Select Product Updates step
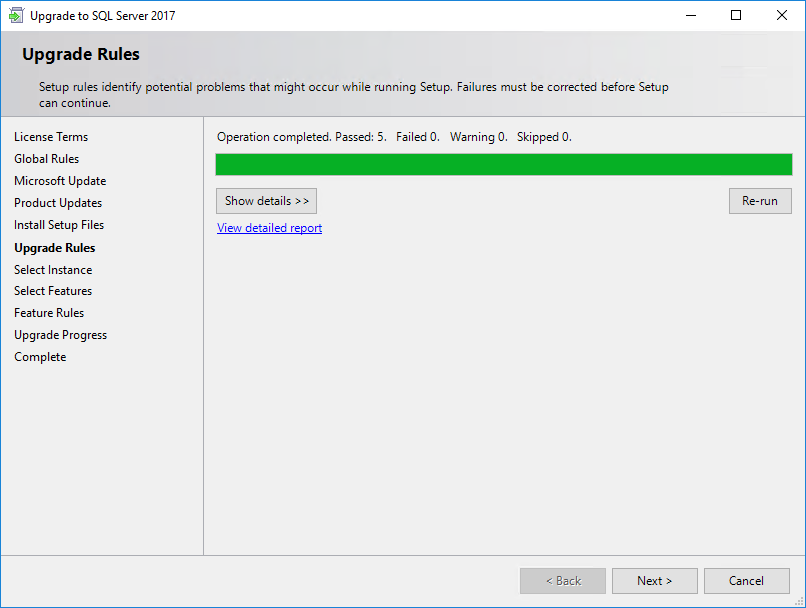The width and height of the screenshot is (806, 608). pos(58,203)
